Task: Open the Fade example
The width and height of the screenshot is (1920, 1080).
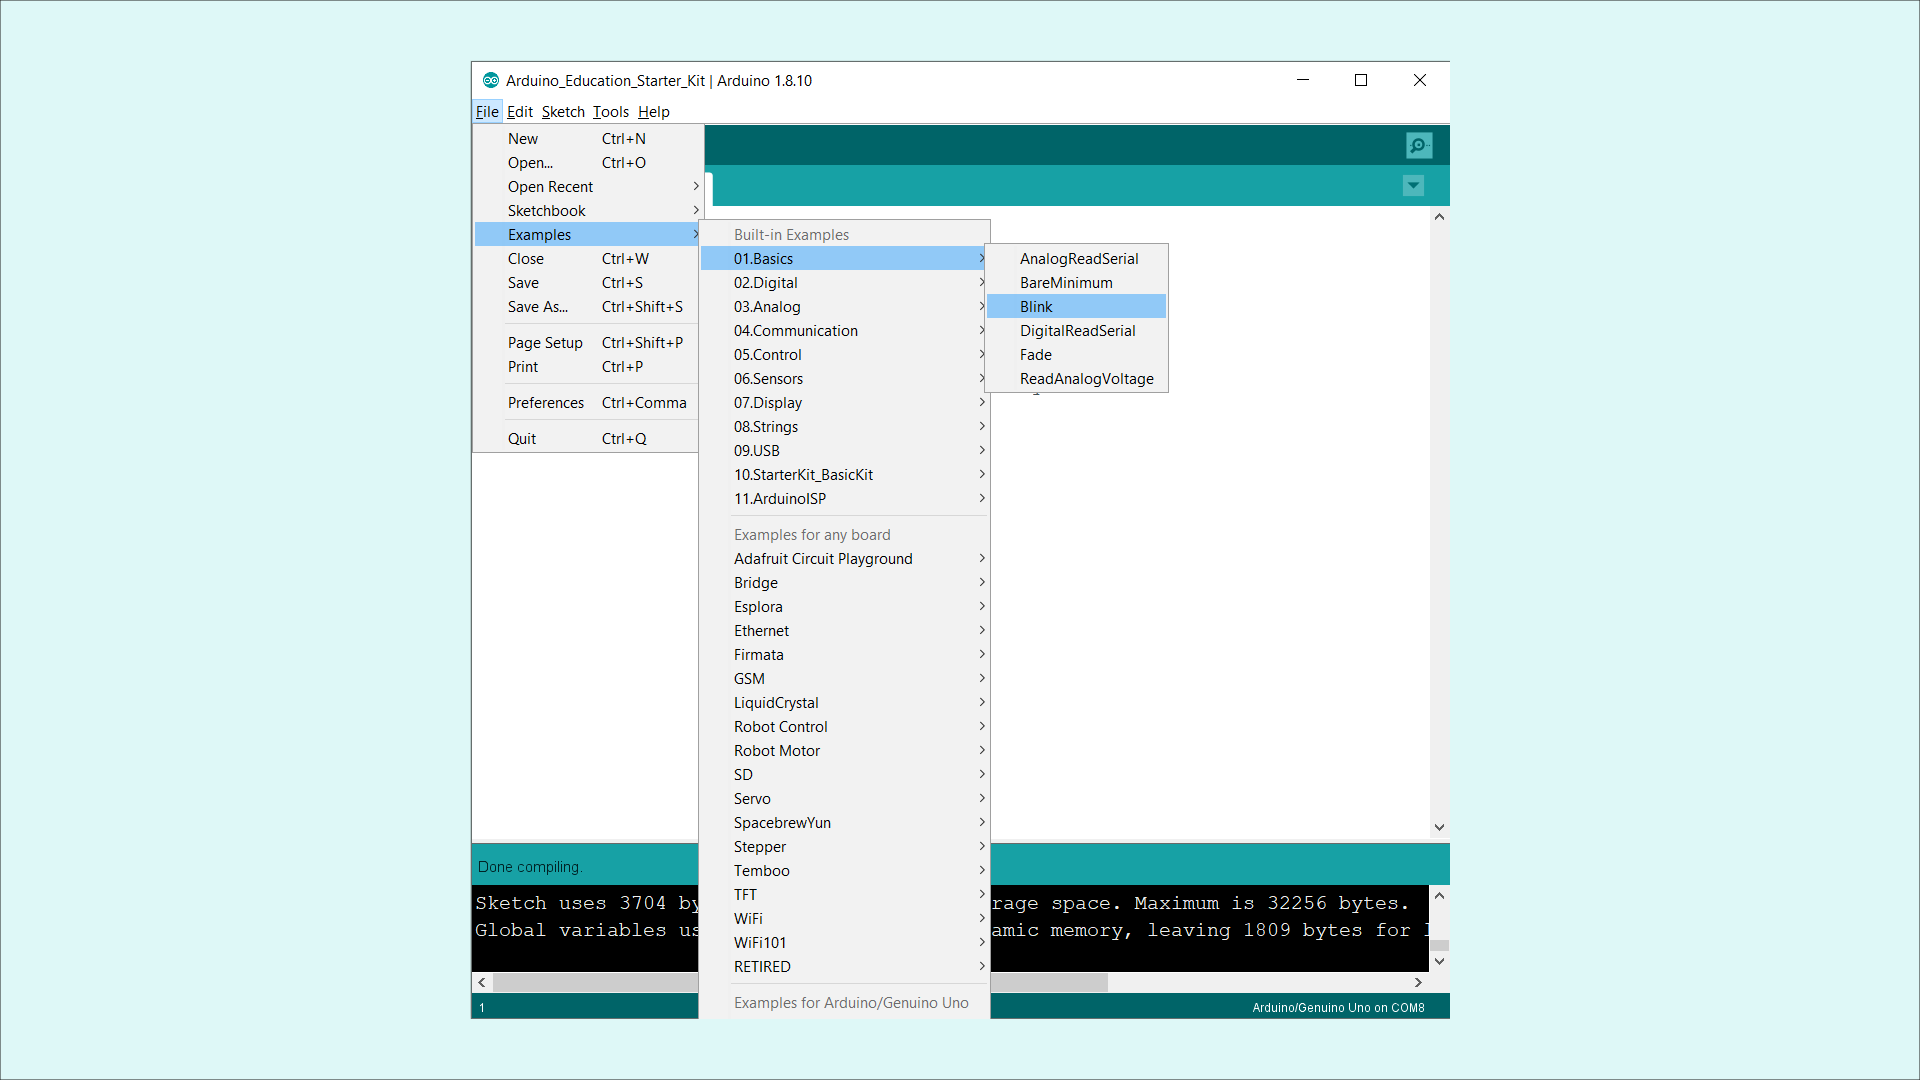Action: 1077,355
